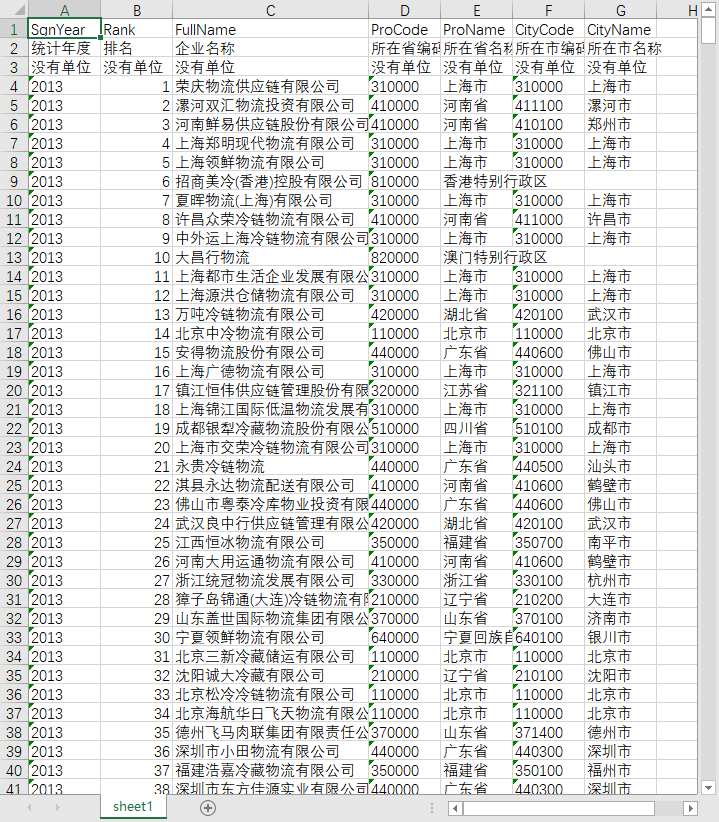This screenshot has width=719, height=822.
Task: Click the horizontal scrollbar thumb
Action: click(x=559, y=808)
